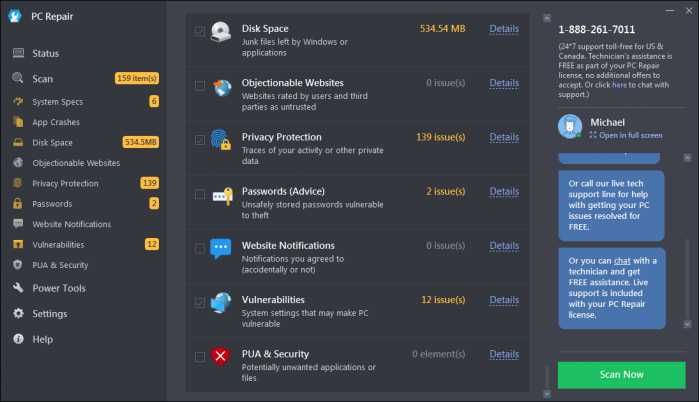699x402 pixels.
Task: Open Details for Vulnerabilities
Action: tap(504, 300)
